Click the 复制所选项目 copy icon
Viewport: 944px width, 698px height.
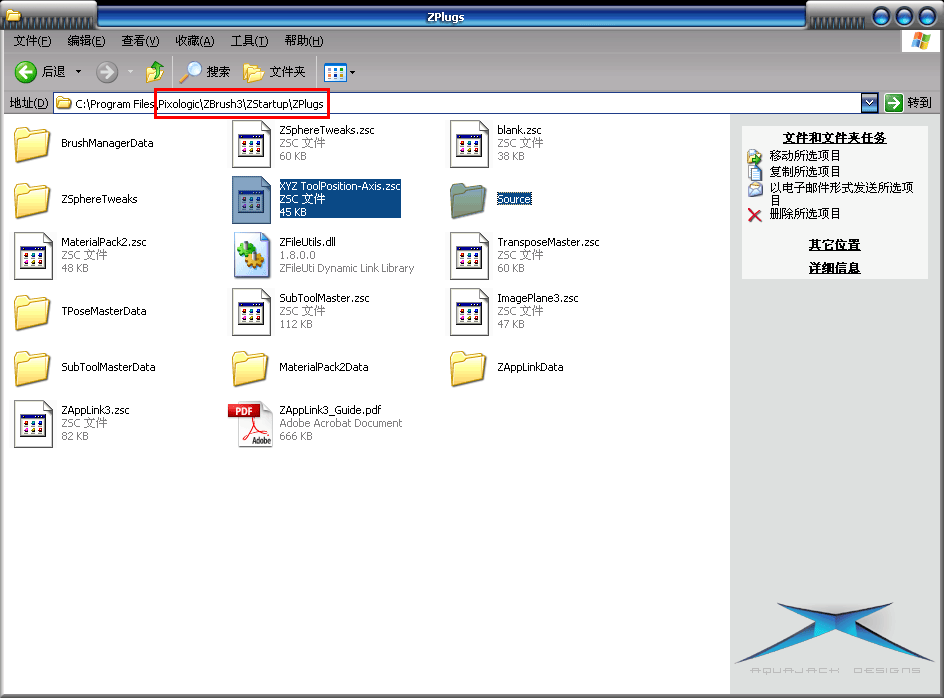tap(755, 172)
